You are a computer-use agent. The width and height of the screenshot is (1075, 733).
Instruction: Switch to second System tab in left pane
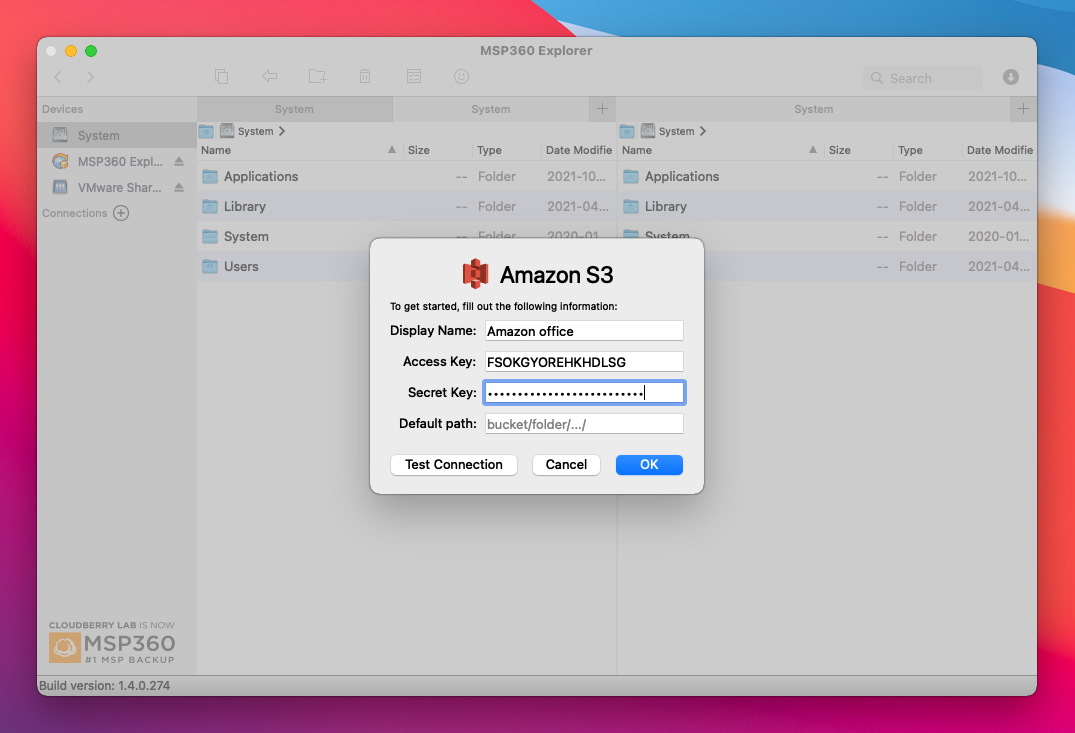tap(491, 109)
